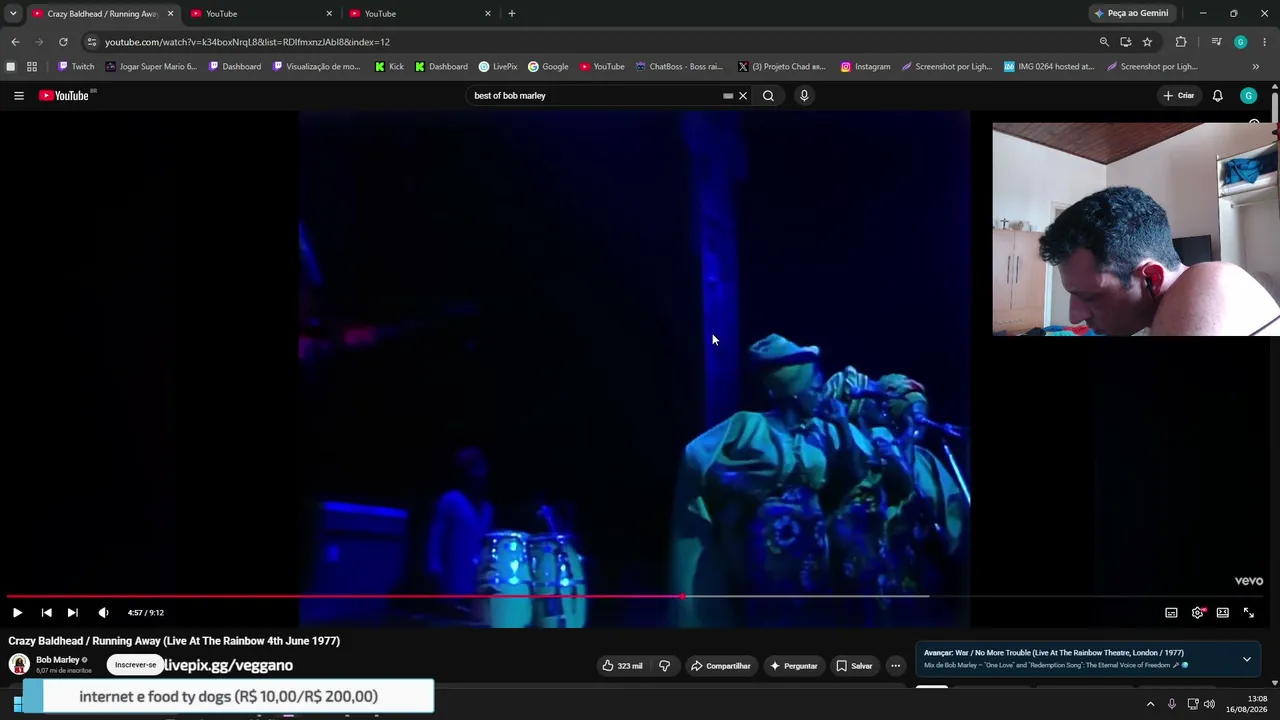Save the video with Salvar
1280x720 pixels.
pos(855,666)
